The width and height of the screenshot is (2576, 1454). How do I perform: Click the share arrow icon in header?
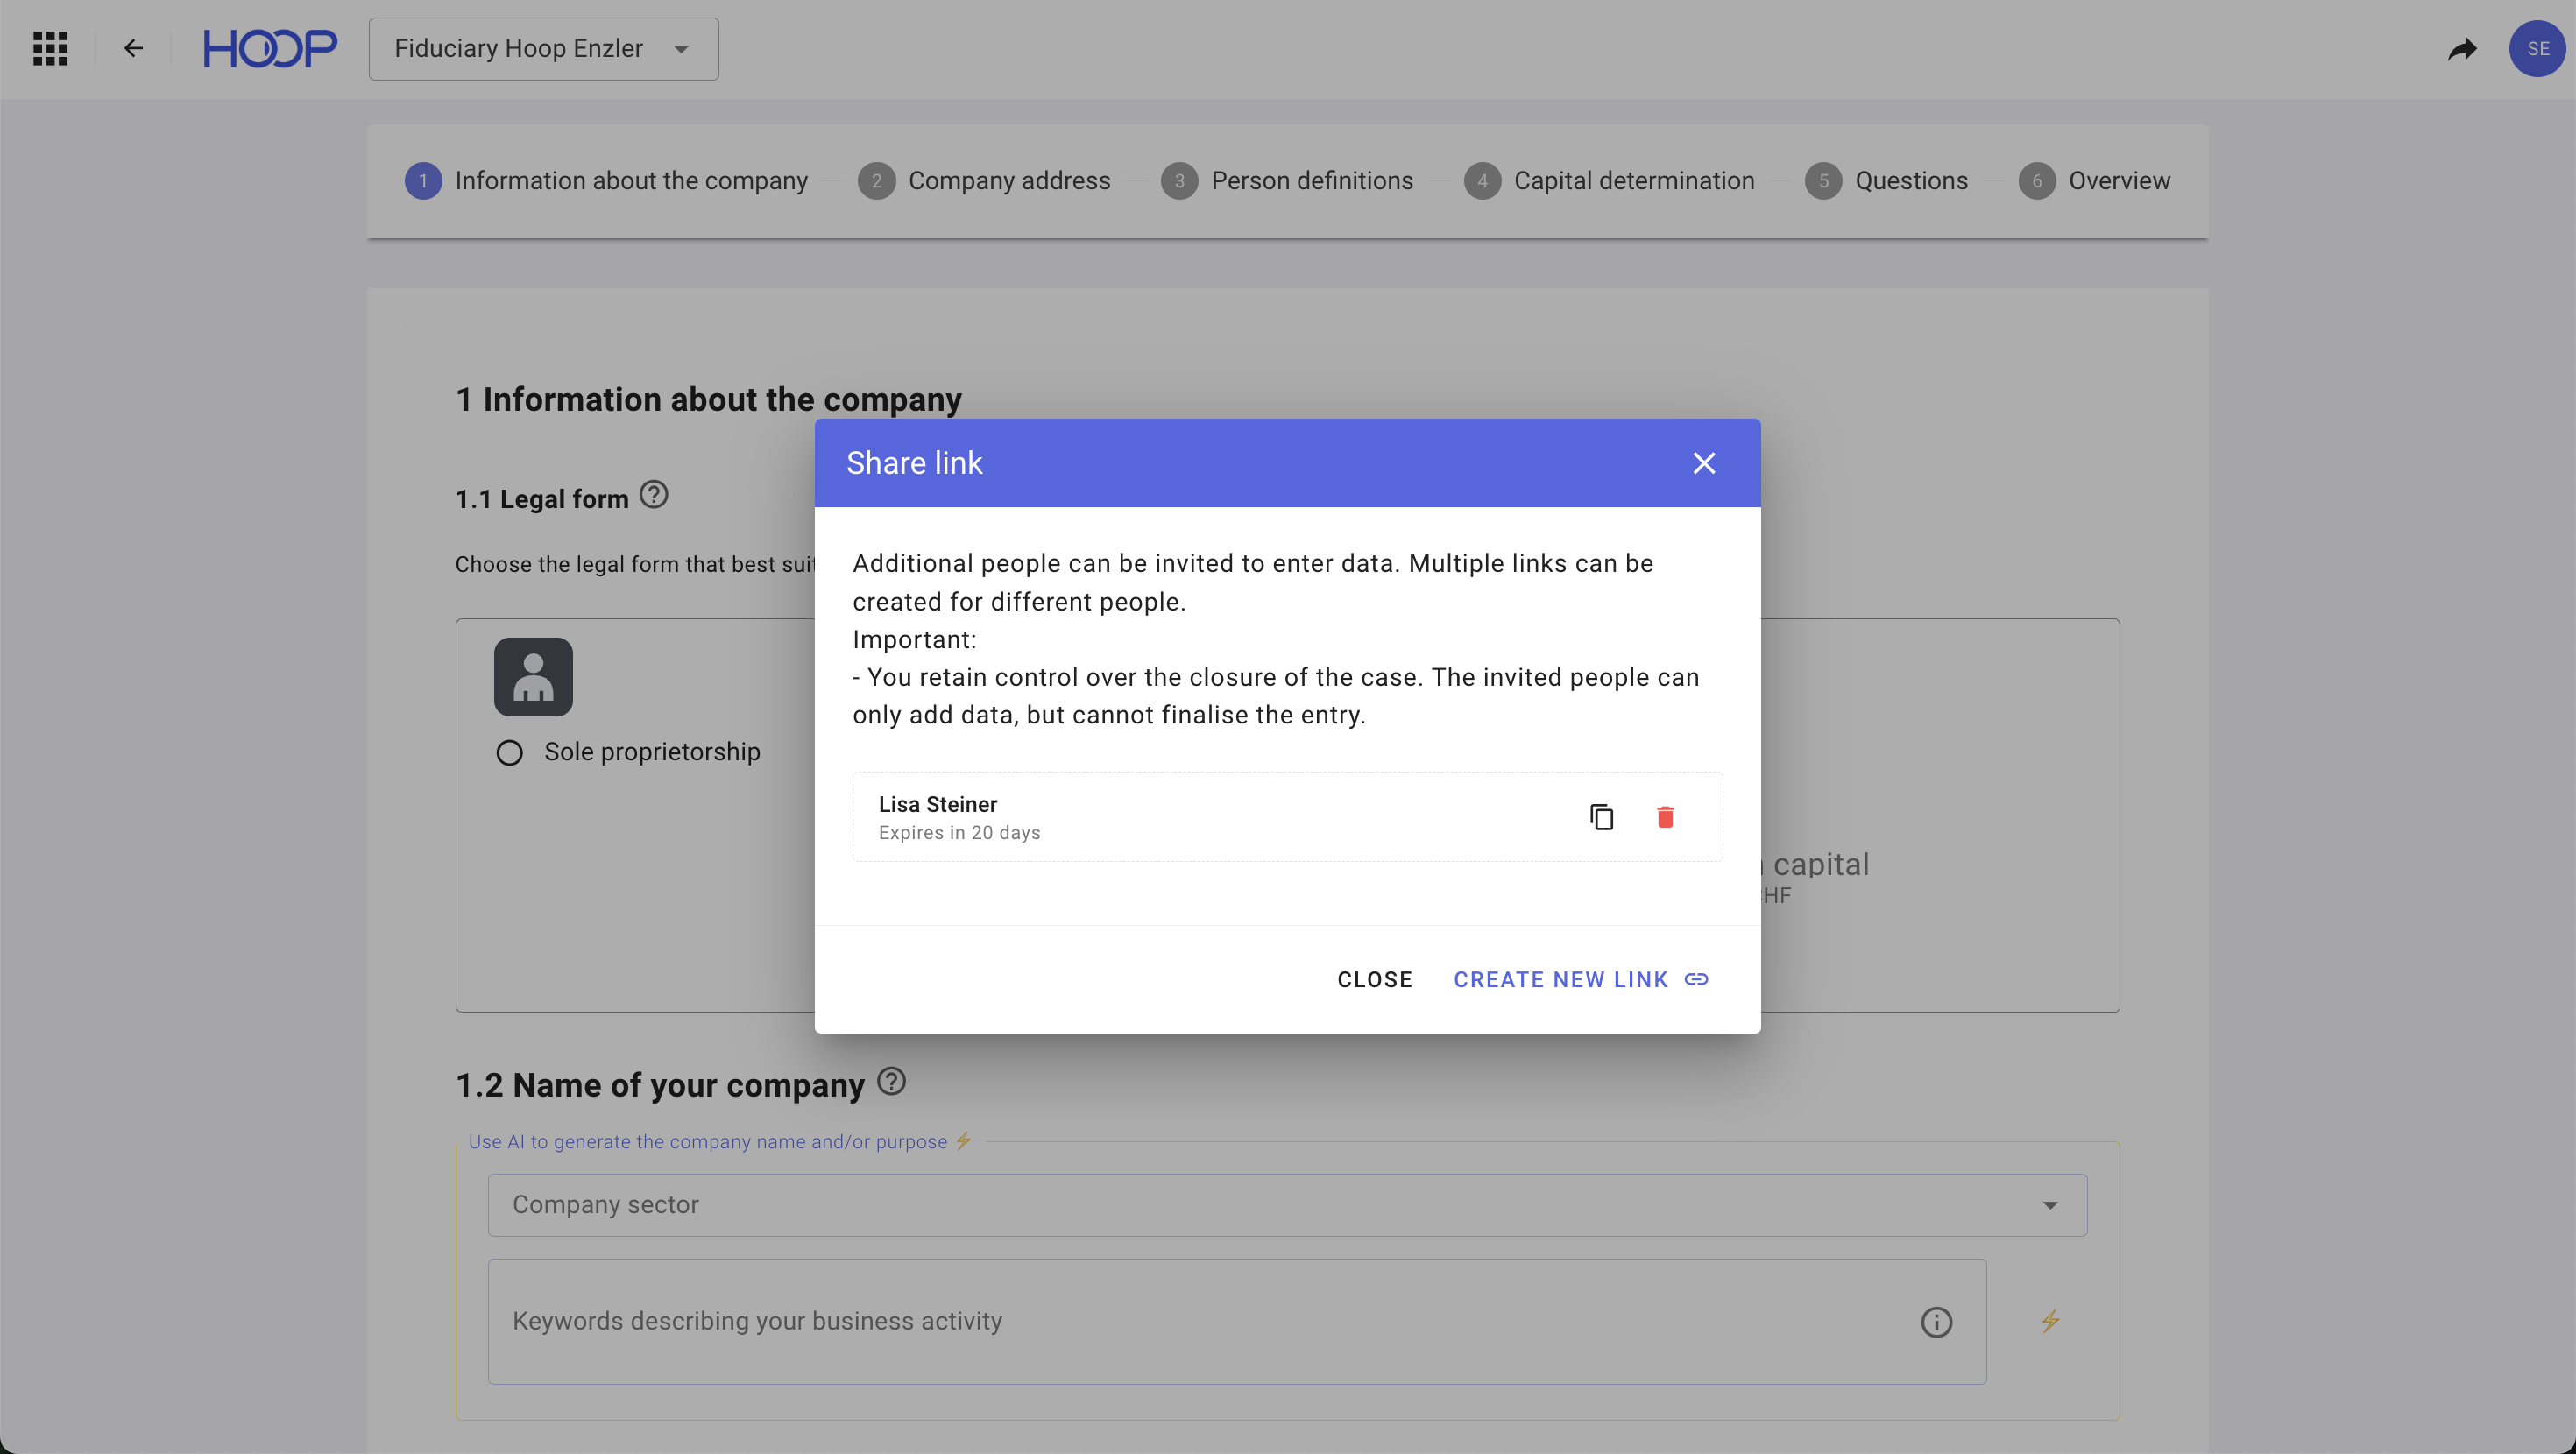click(2462, 48)
